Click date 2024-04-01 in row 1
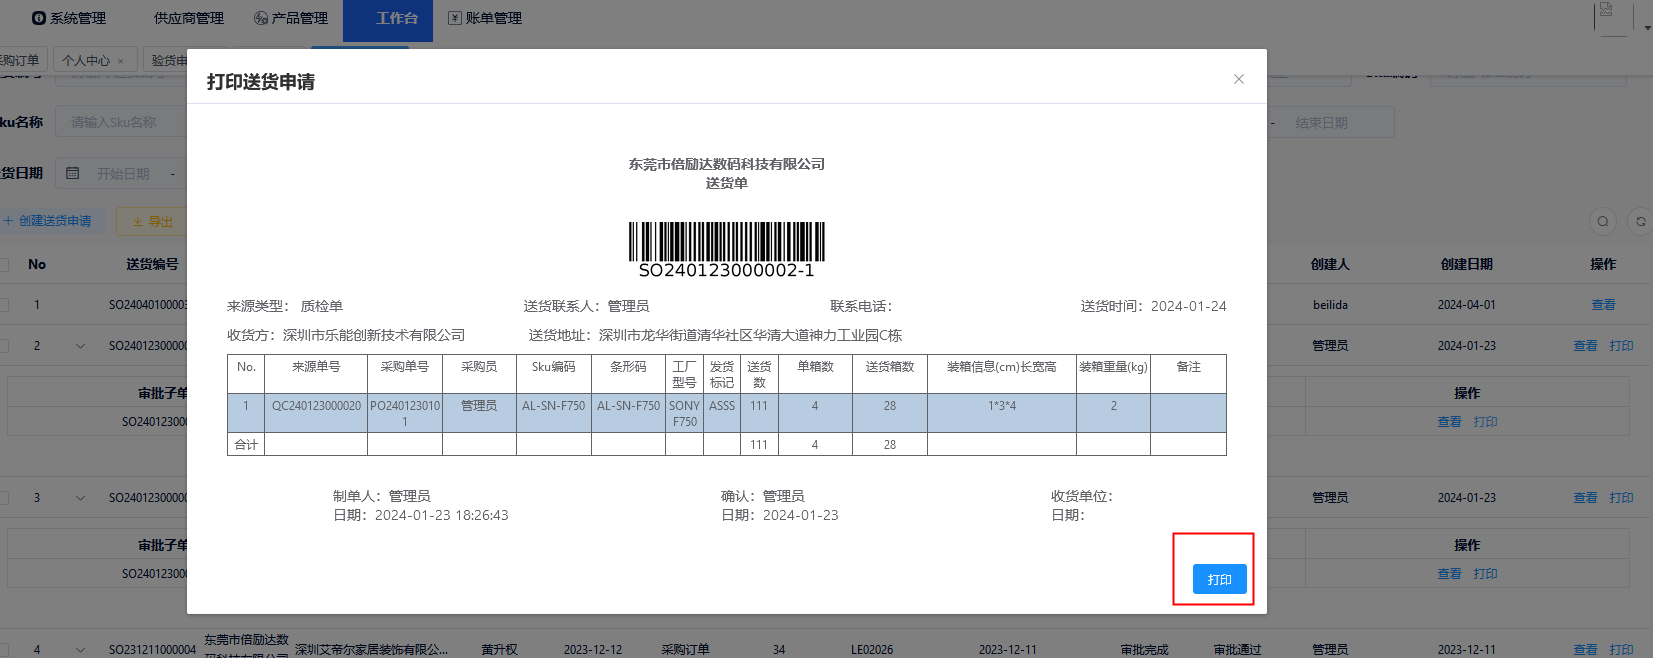This screenshot has height=658, width=1653. tap(1467, 305)
